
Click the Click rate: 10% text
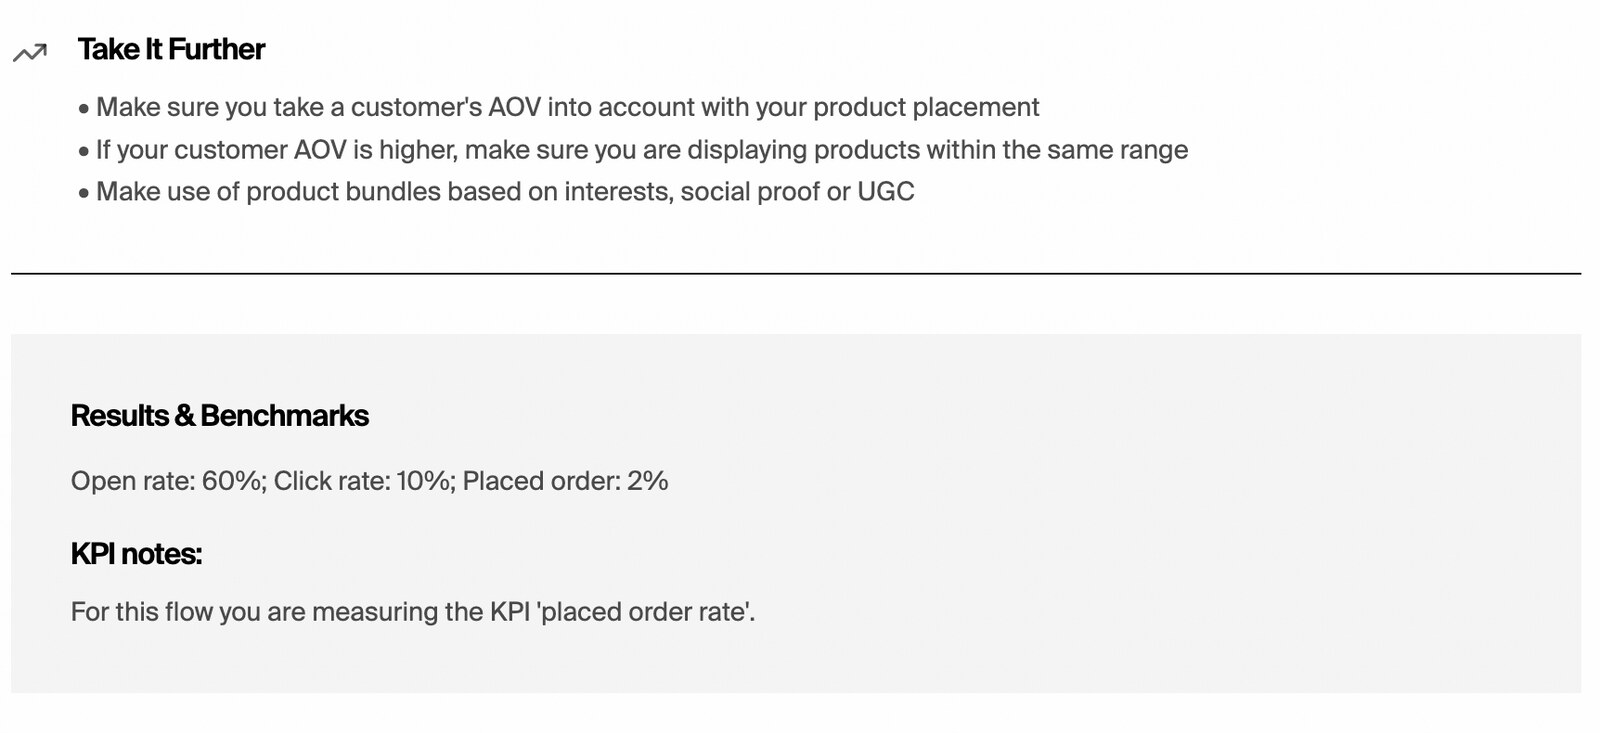362,481
